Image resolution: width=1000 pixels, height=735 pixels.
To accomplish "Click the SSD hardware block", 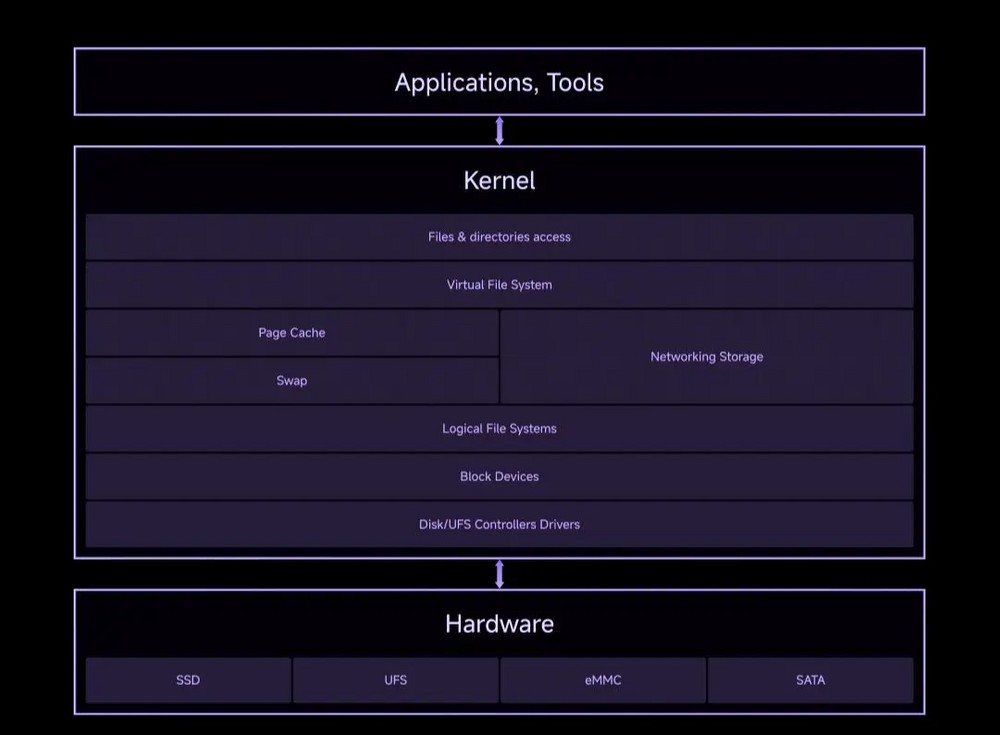I will click(188, 680).
